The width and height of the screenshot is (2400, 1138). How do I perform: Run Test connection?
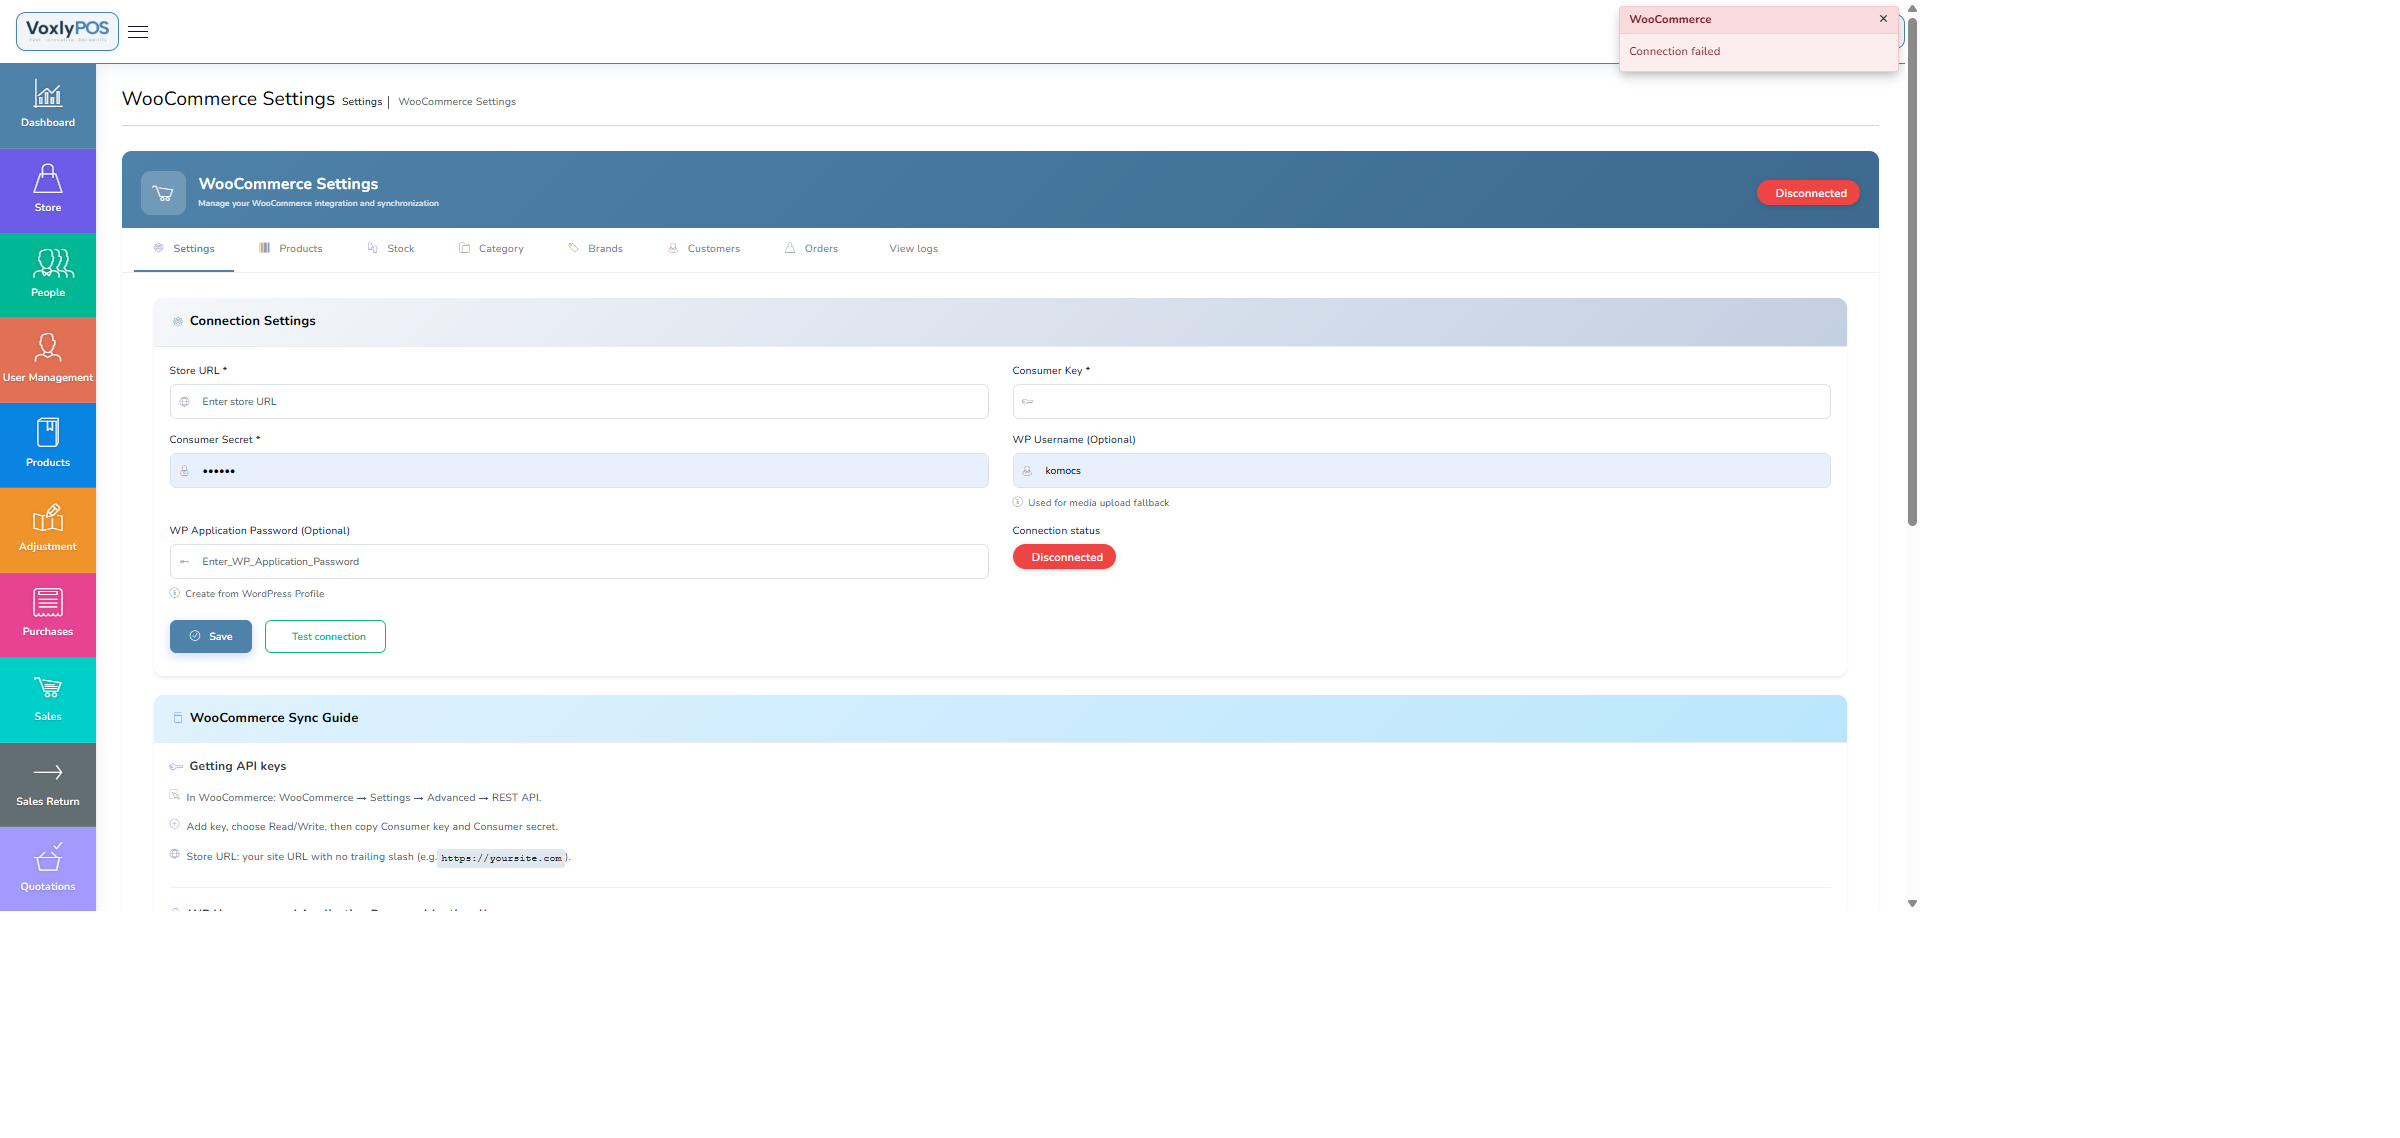pyautogui.click(x=325, y=636)
